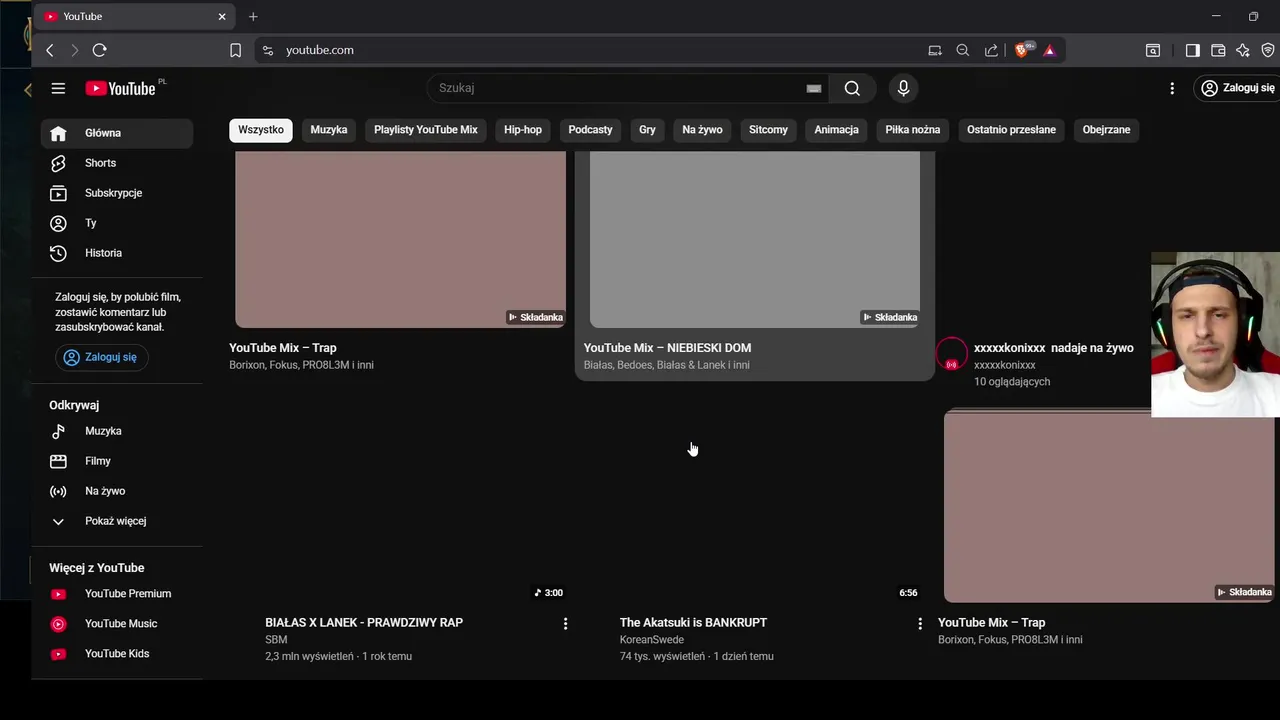The height and width of the screenshot is (720, 1280).
Task: Click the zoom-out magnifier in address bar
Action: click(x=963, y=50)
